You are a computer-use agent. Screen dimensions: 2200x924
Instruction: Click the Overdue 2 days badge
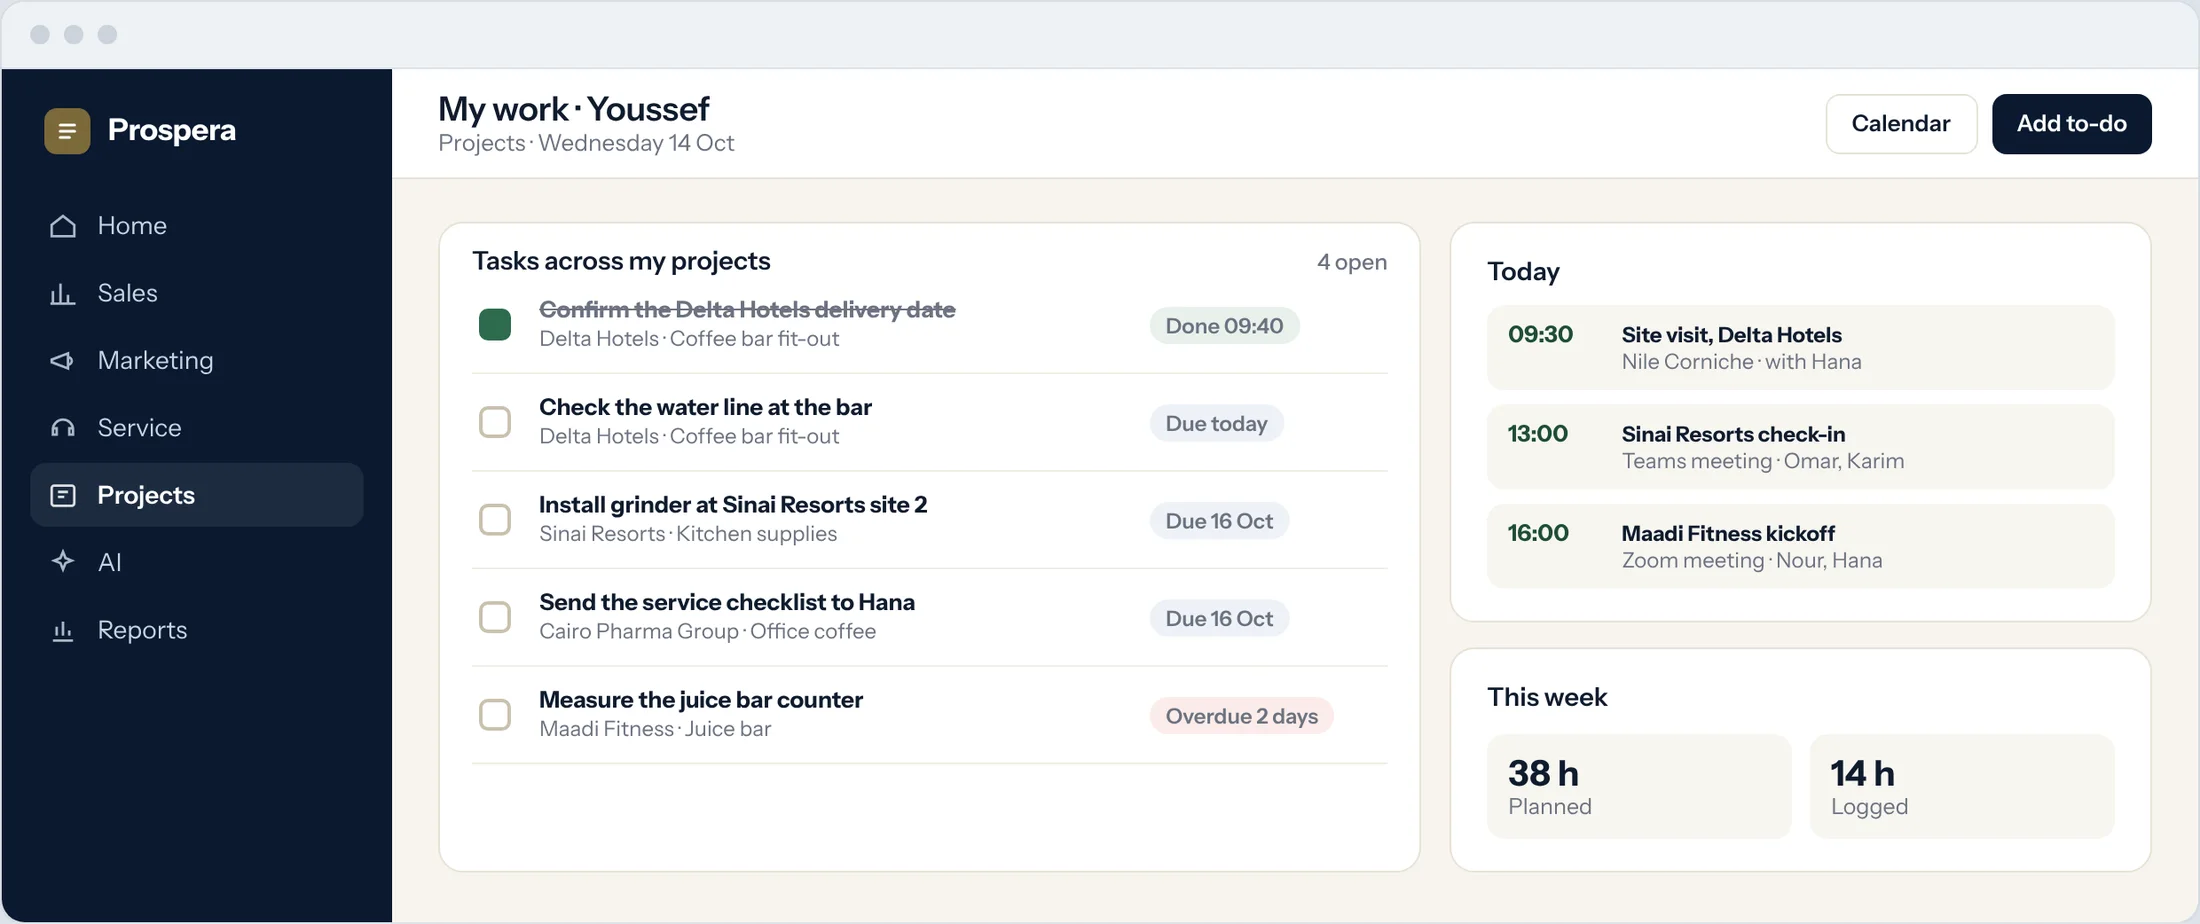pyautogui.click(x=1241, y=716)
